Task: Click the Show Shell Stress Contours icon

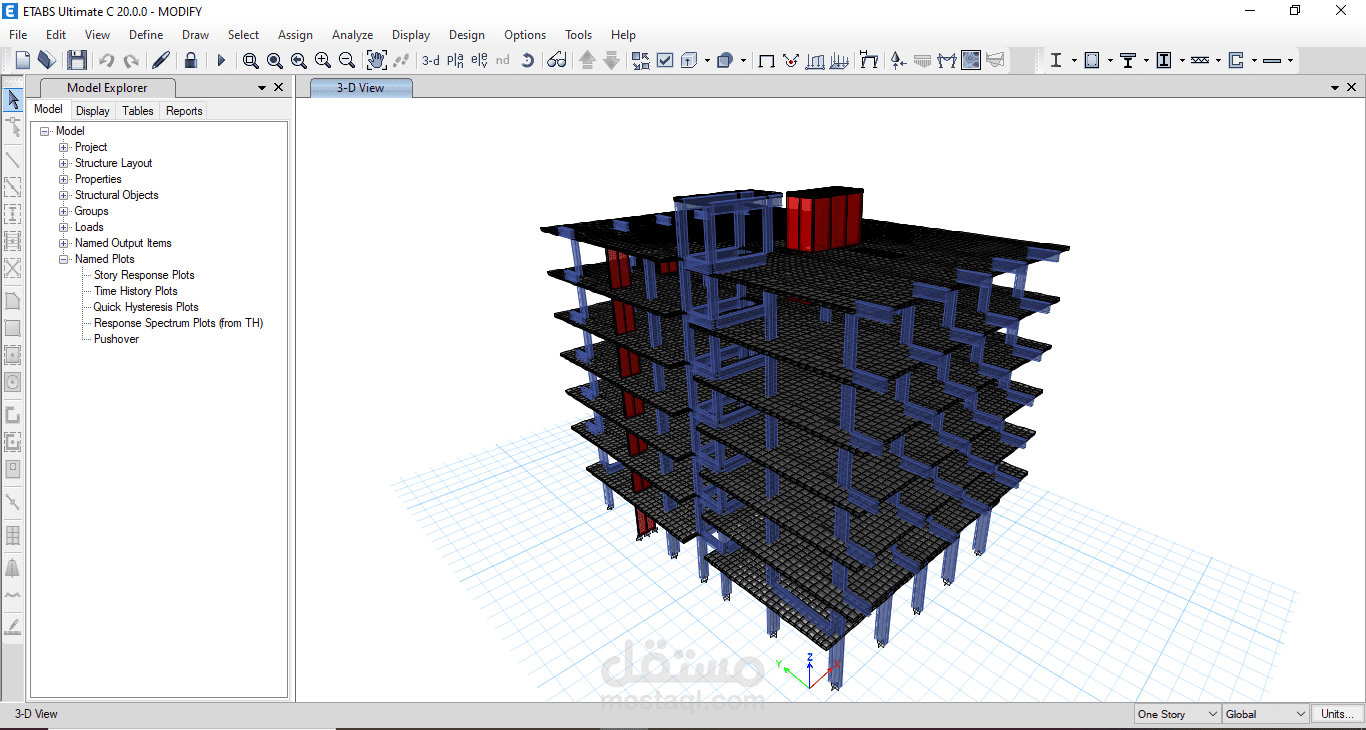Action: pos(970,61)
